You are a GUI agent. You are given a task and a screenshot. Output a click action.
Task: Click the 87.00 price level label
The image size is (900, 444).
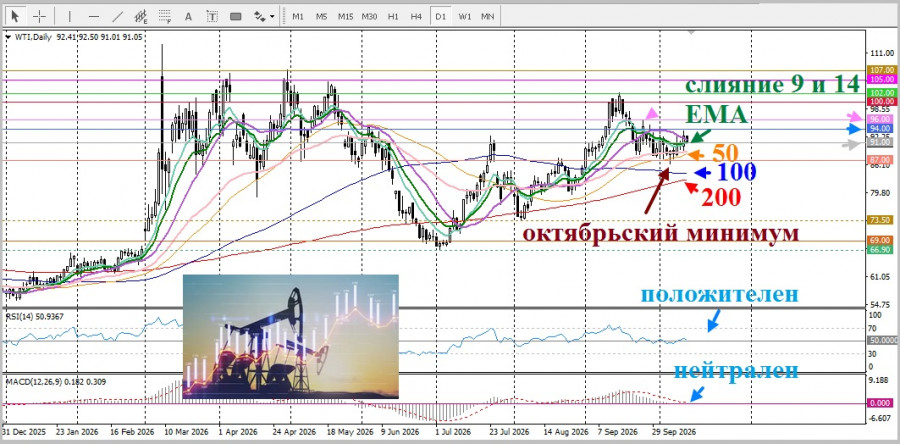881,159
